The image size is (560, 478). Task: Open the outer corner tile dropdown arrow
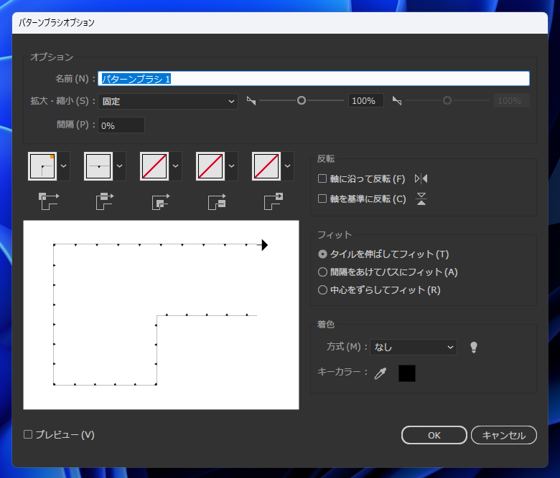(64, 166)
